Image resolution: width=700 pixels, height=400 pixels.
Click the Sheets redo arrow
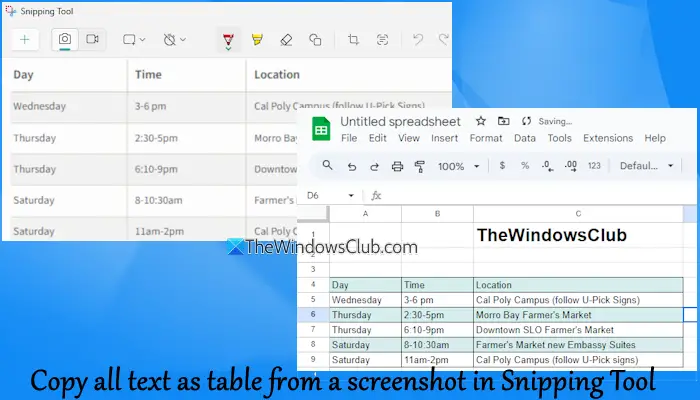[x=374, y=167]
